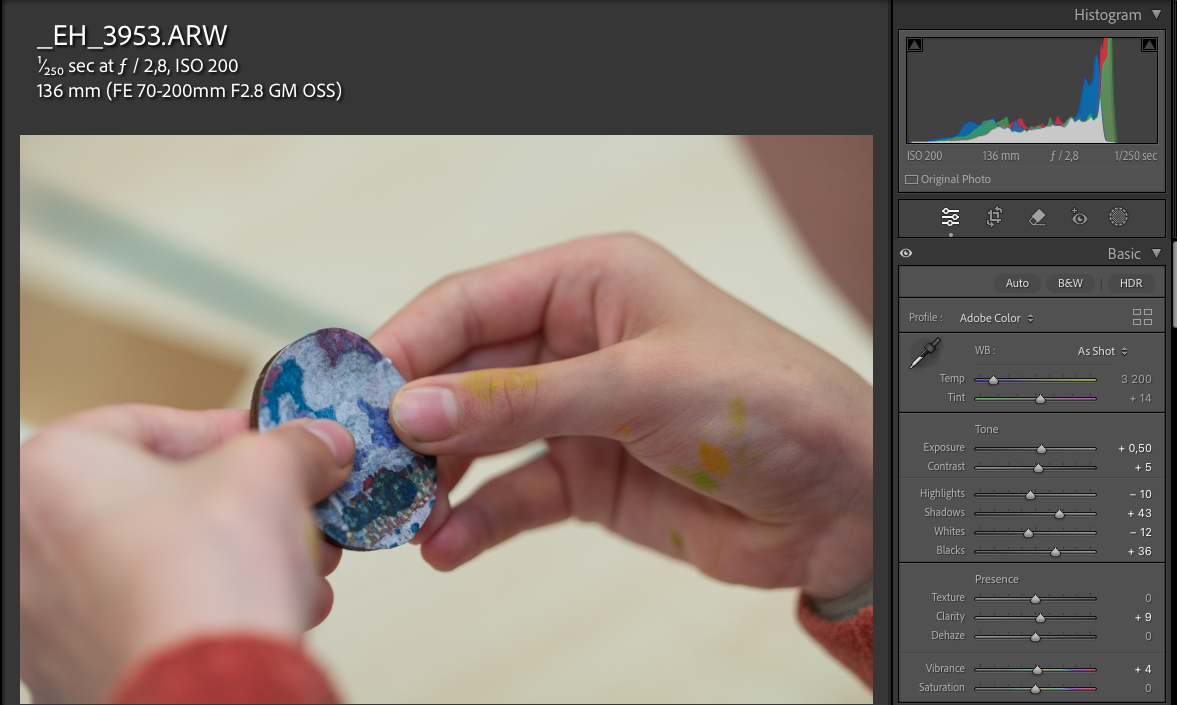Click the Auto tone button
The image size is (1177, 705).
(x=1017, y=283)
